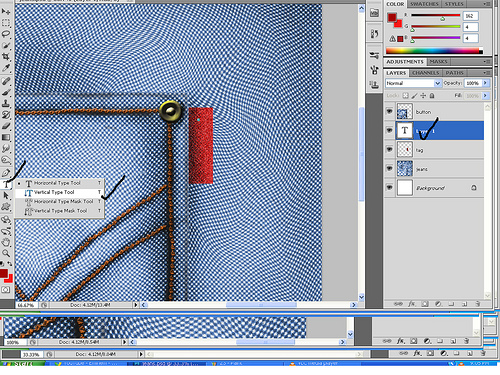Viewport: 500px width, 375px height.
Task: Select the Quick Selection tool
Action: [x=6, y=45]
